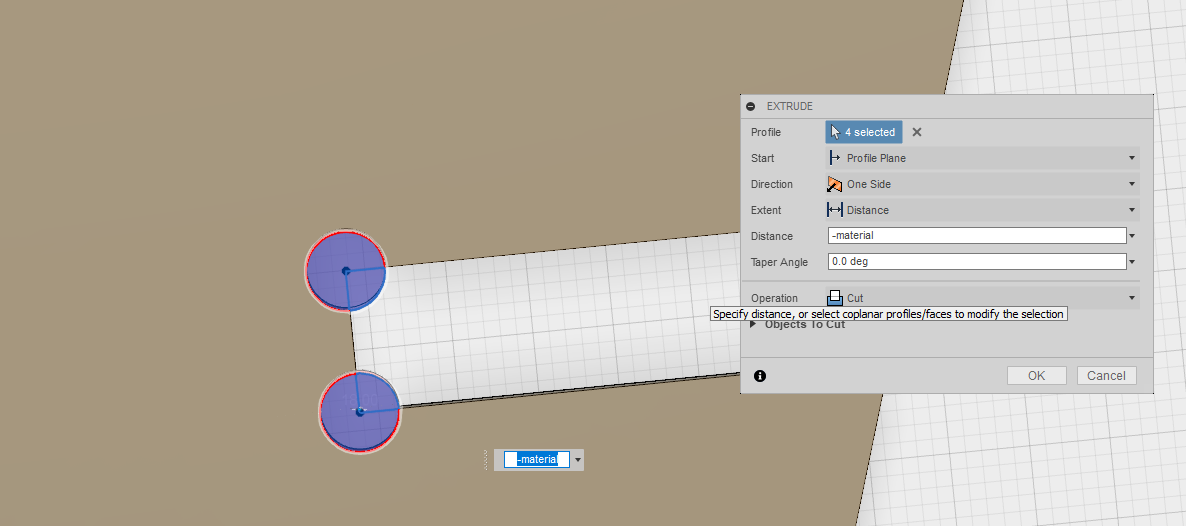Clear the Profile selection with the X
The image size is (1186, 526).
point(917,132)
